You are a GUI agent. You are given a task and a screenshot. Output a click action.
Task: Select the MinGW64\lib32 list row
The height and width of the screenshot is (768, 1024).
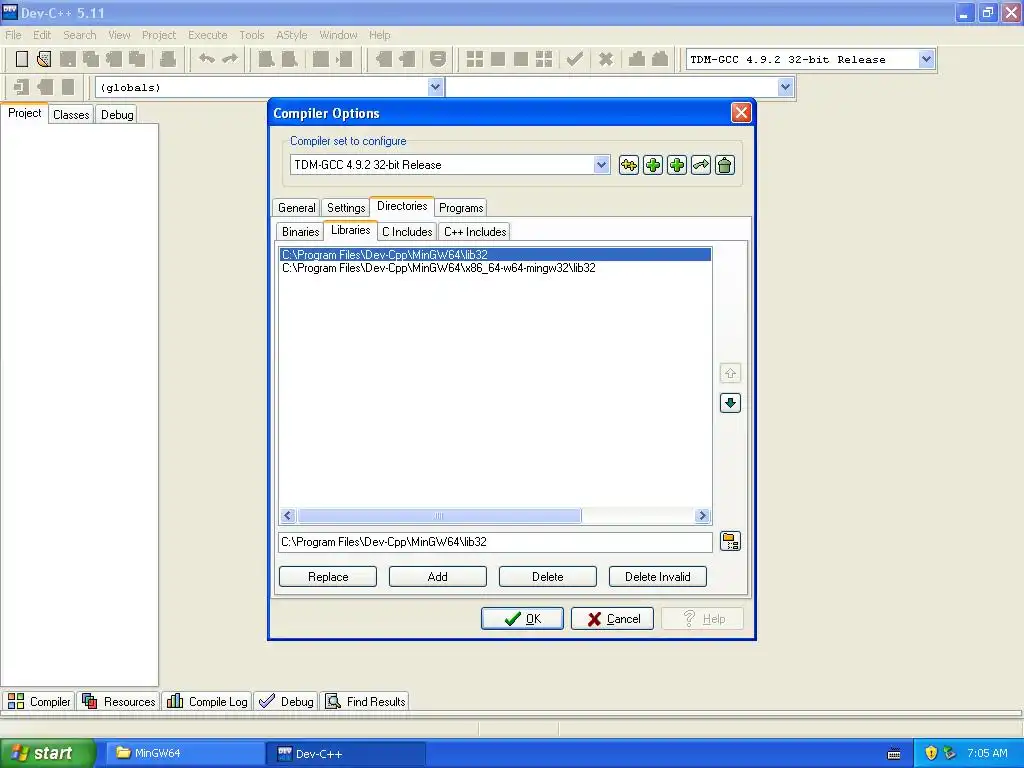coord(496,255)
